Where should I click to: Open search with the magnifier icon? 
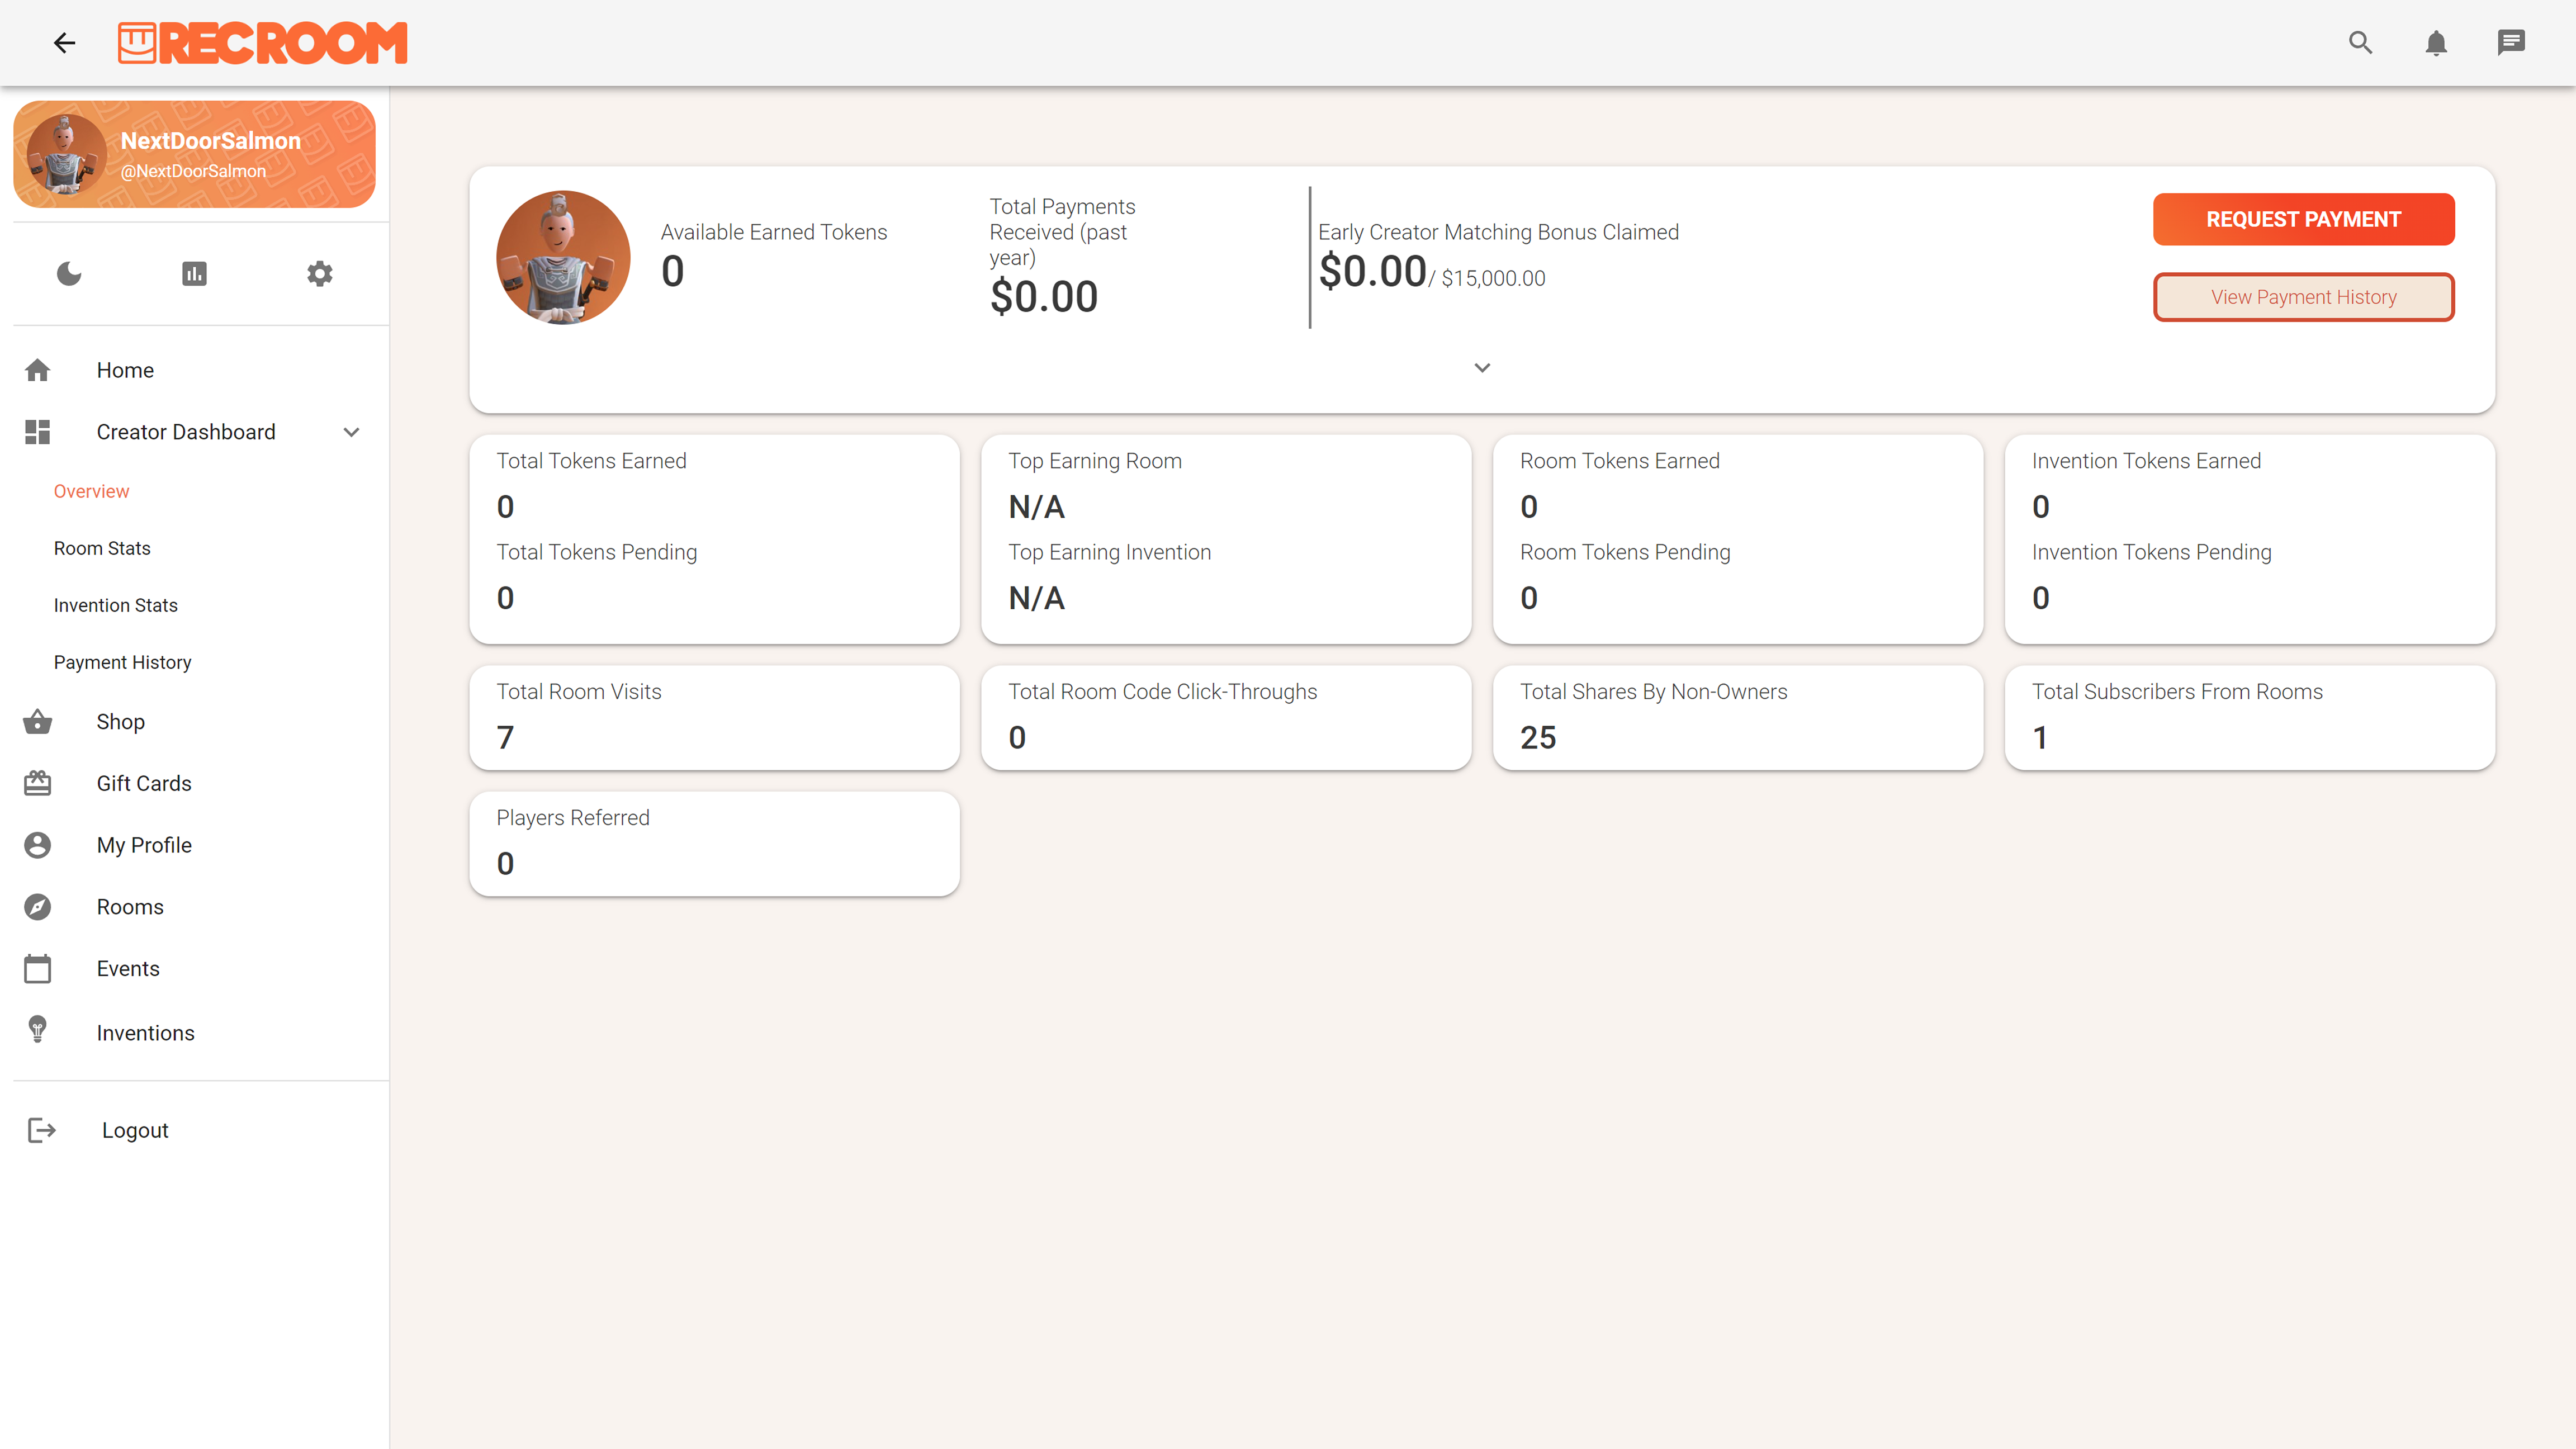point(2360,42)
